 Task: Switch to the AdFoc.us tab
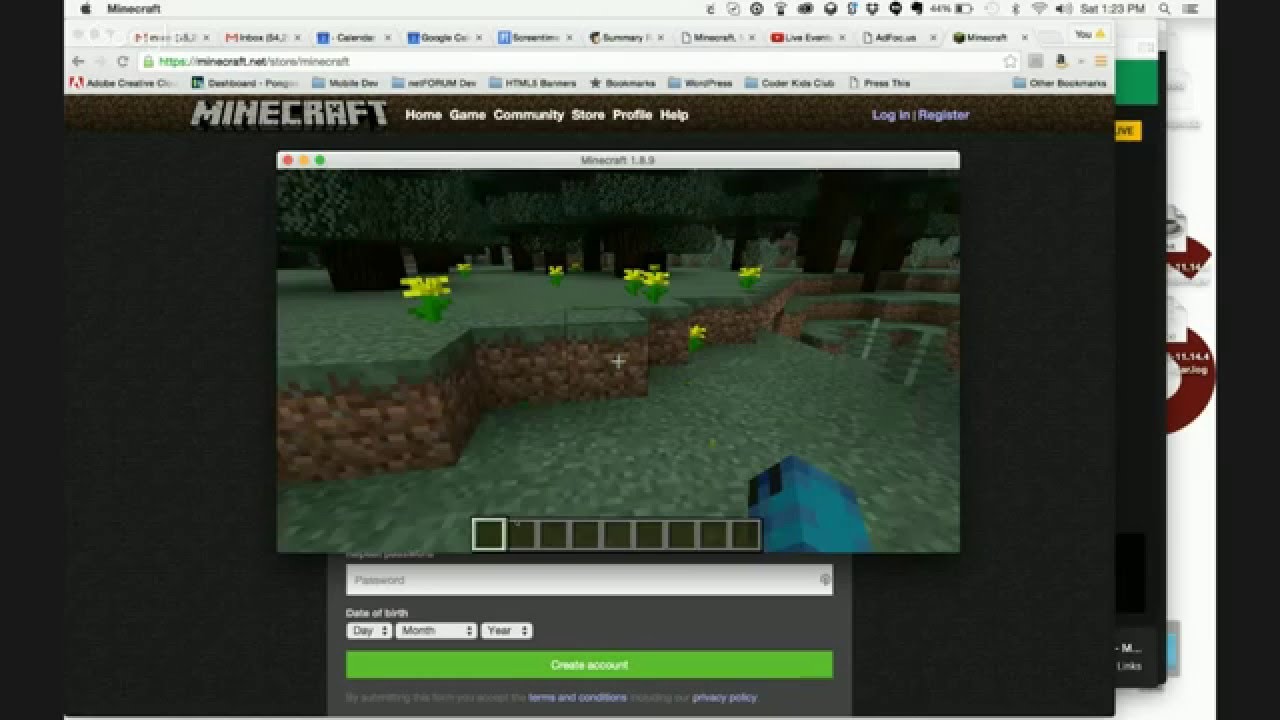point(896,37)
